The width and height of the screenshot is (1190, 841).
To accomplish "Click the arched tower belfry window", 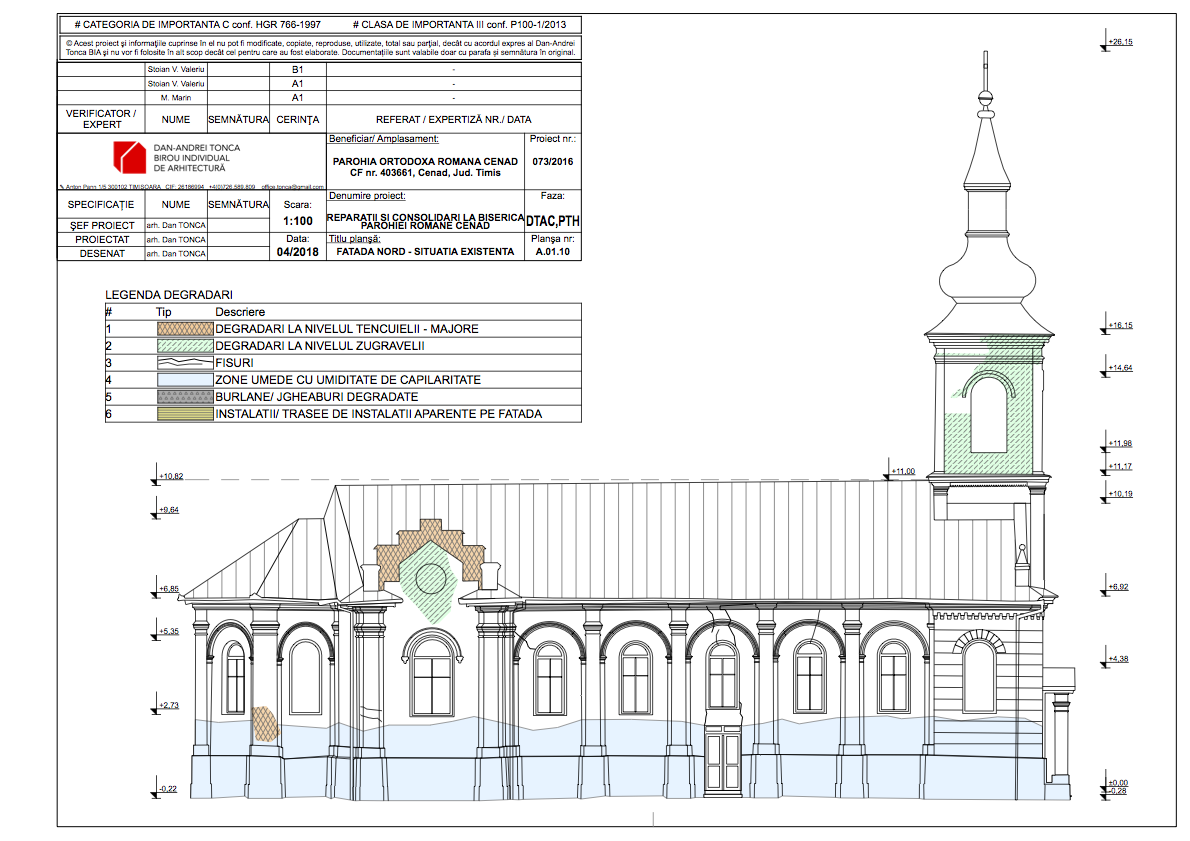I will tap(989, 415).
